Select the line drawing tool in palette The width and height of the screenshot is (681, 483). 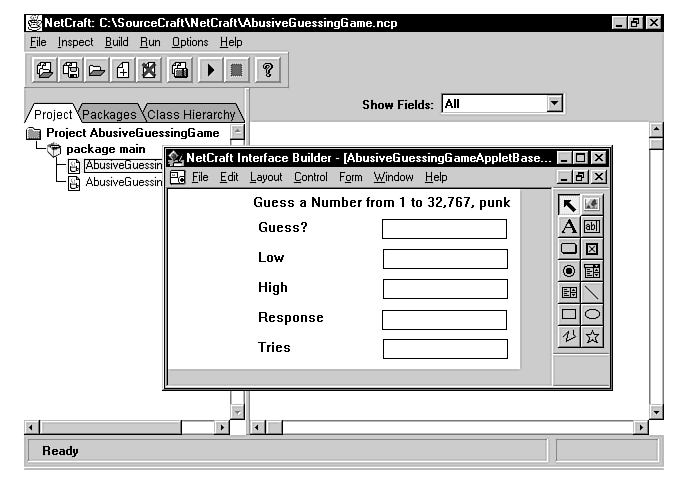pyautogui.click(x=592, y=292)
